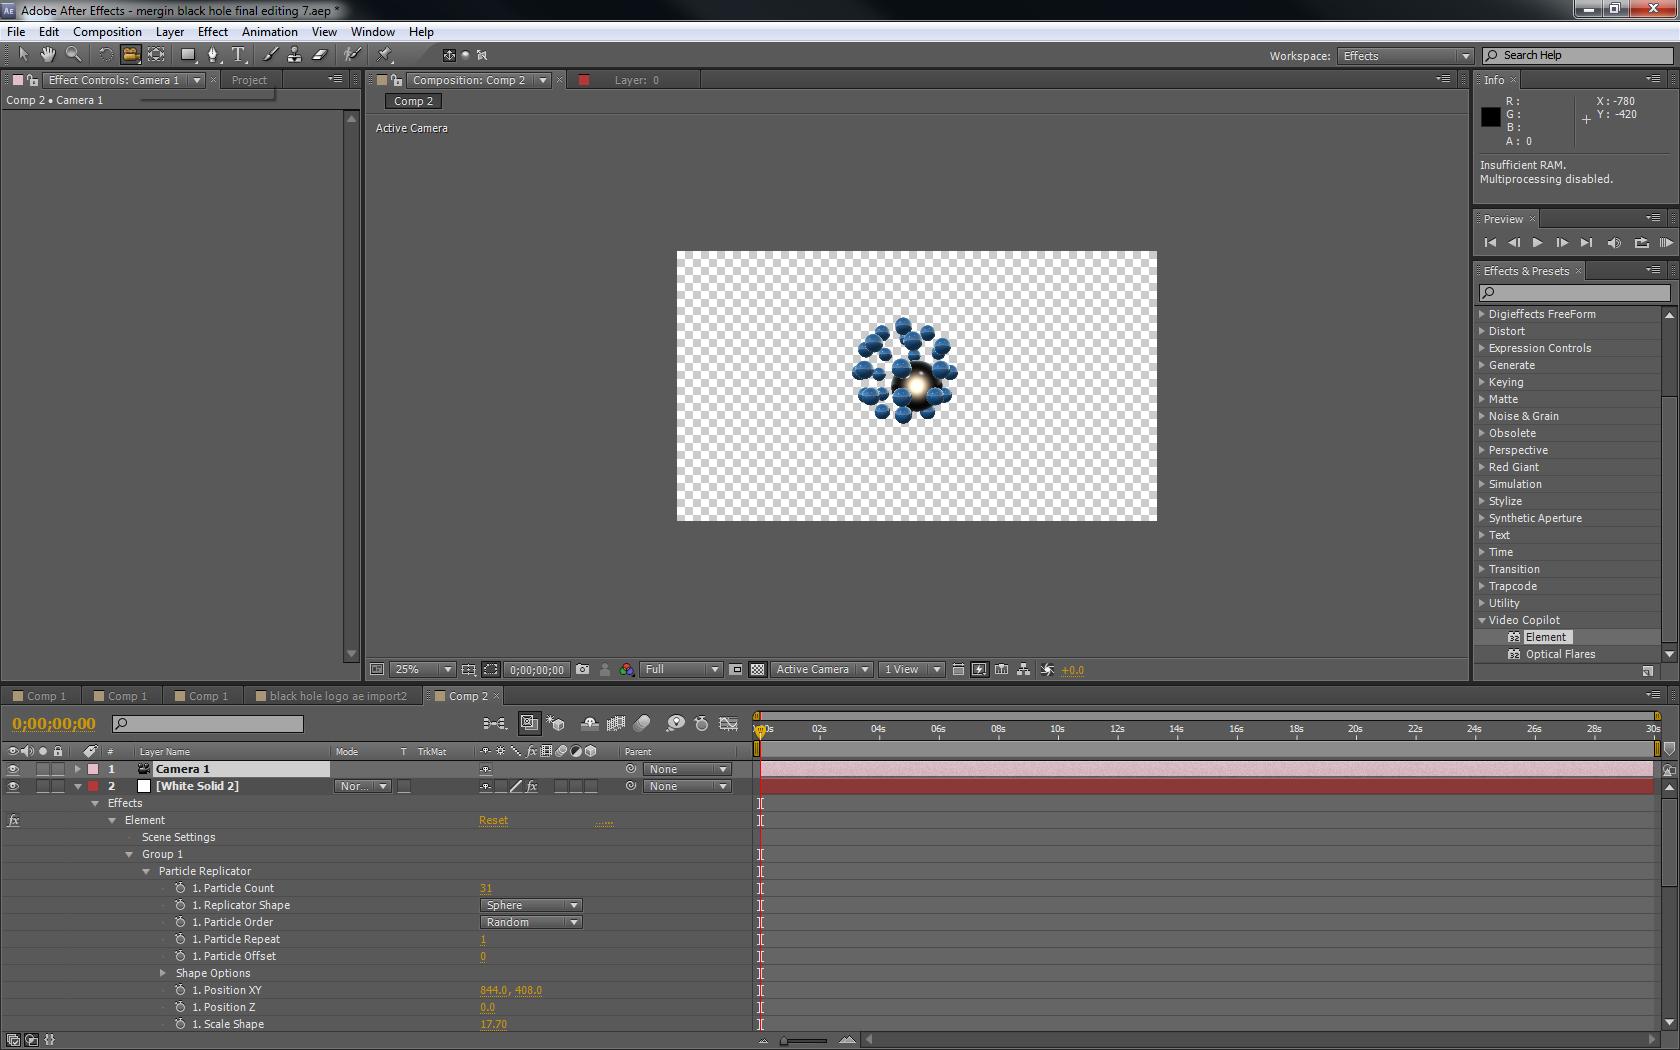
Task: Click the timeline zoom slider
Action: click(804, 1041)
